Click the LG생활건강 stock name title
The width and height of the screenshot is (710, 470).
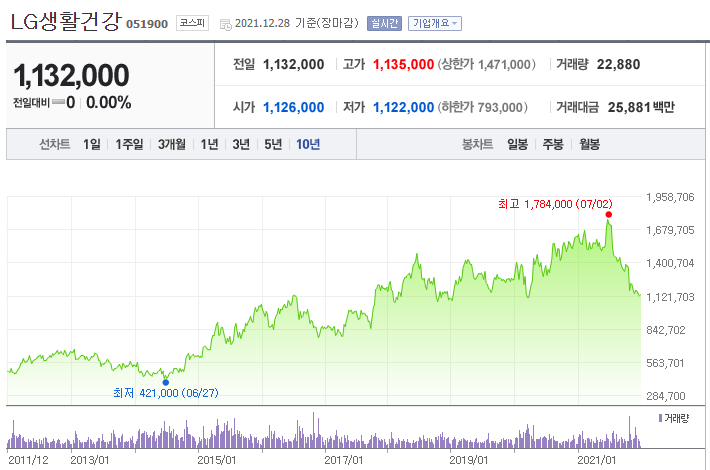(66, 21)
